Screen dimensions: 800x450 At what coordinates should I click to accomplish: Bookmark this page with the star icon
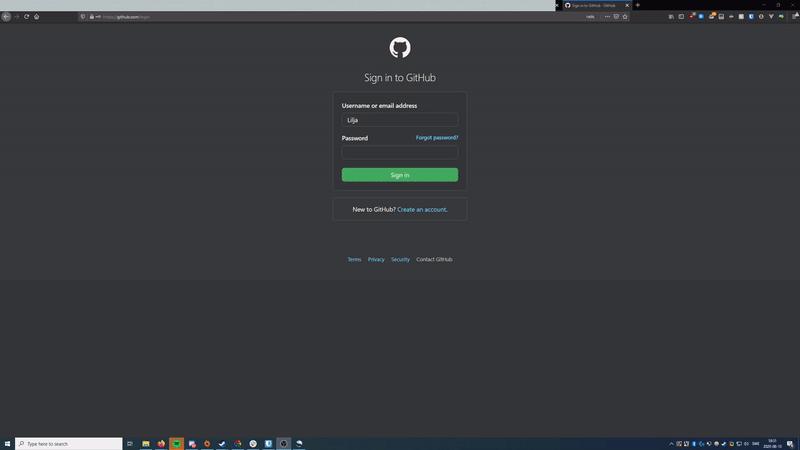(x=625, y=17)
